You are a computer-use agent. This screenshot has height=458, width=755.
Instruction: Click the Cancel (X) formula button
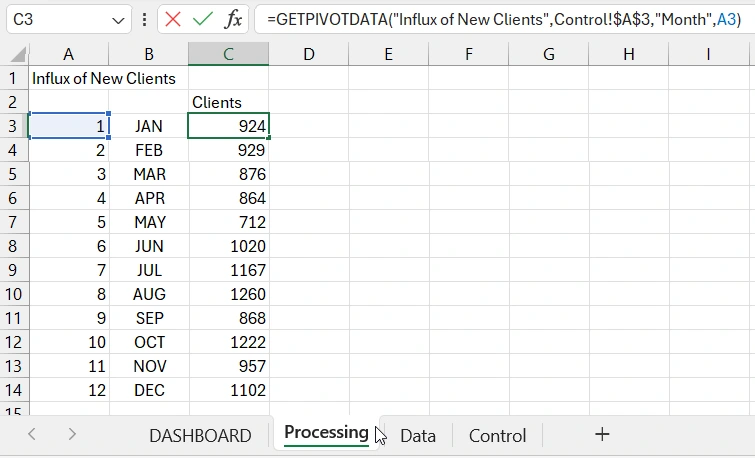[x=173, y=19]
